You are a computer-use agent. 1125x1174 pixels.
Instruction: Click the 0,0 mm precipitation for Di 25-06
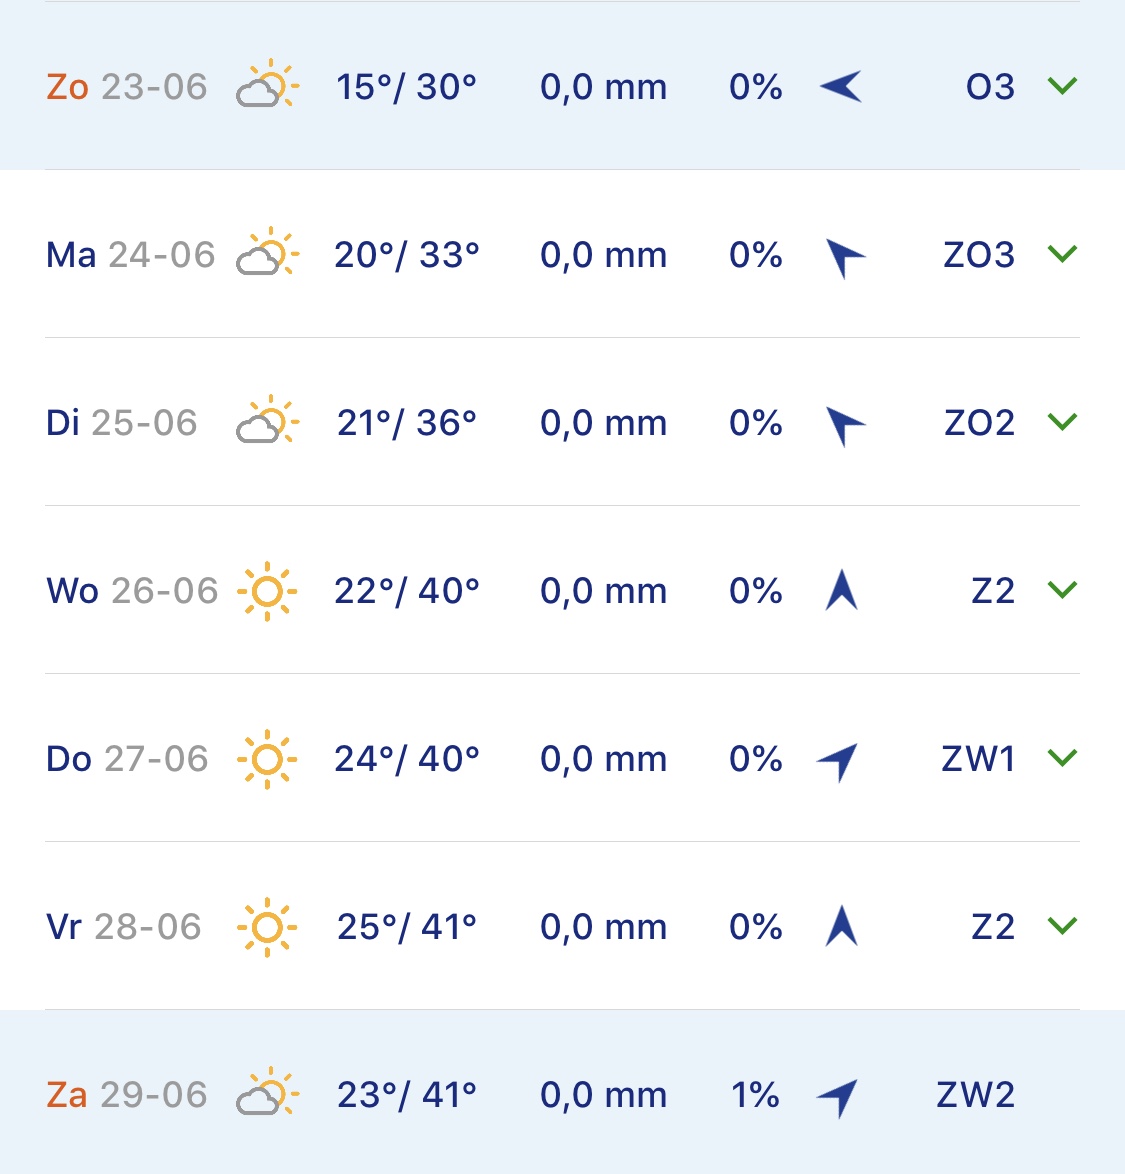(603, 423)
